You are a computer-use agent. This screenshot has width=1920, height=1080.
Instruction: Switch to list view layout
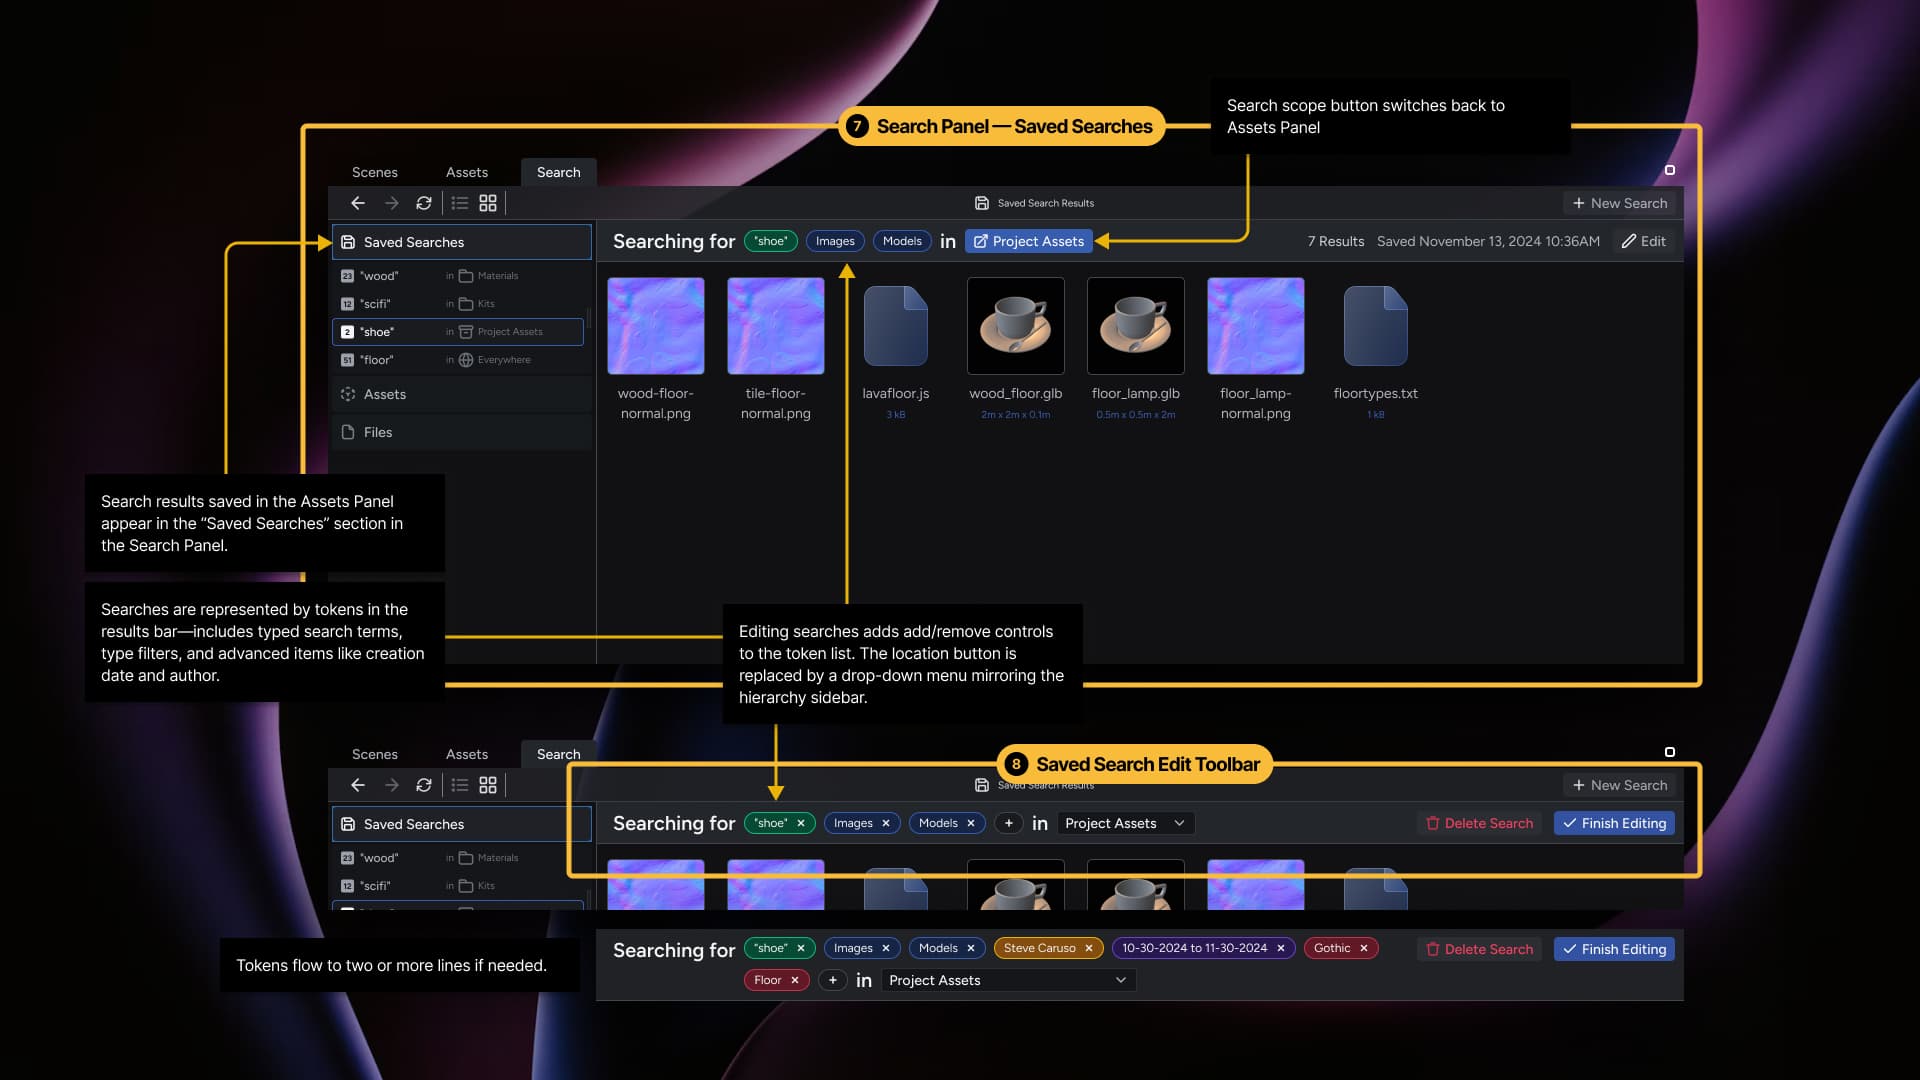[460, 203]
